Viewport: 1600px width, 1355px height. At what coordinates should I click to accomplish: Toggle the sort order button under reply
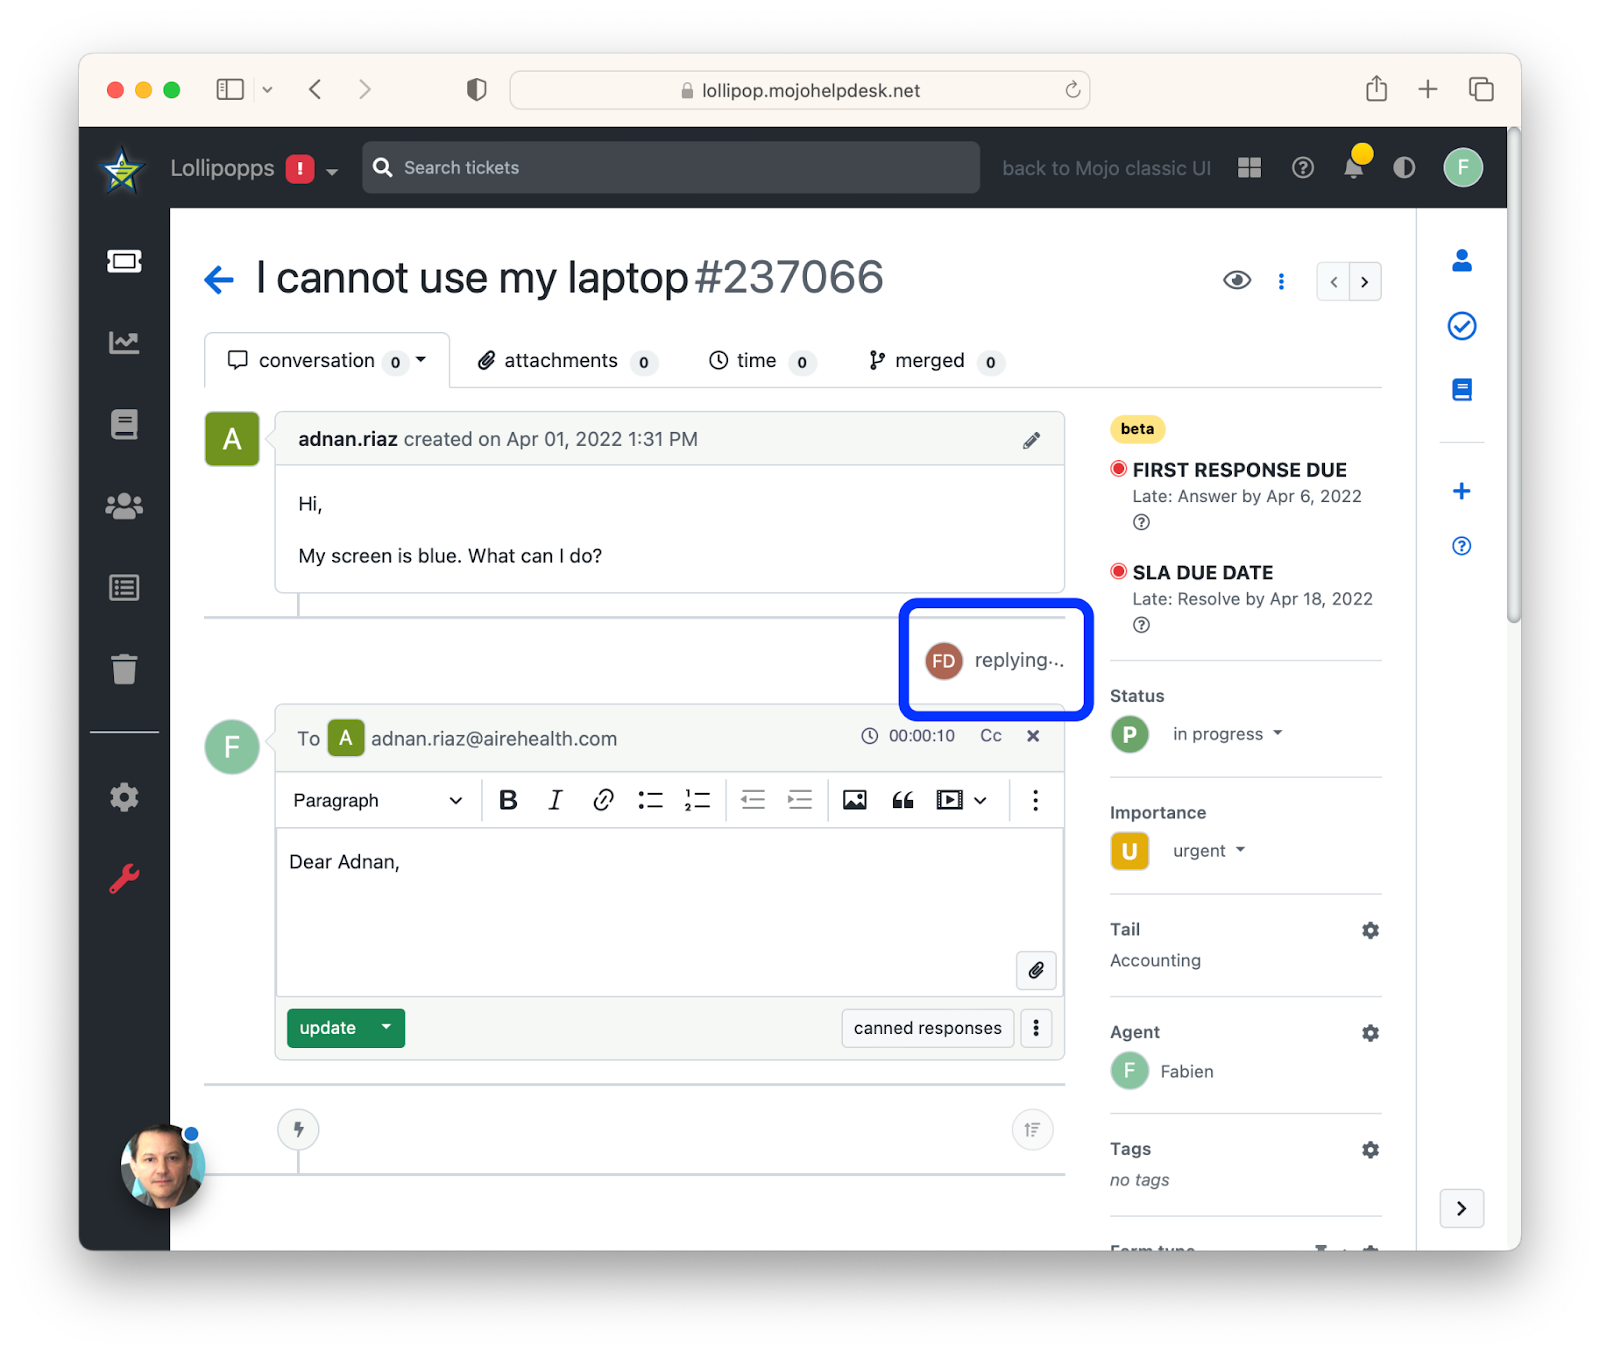coord(1032,1130)
